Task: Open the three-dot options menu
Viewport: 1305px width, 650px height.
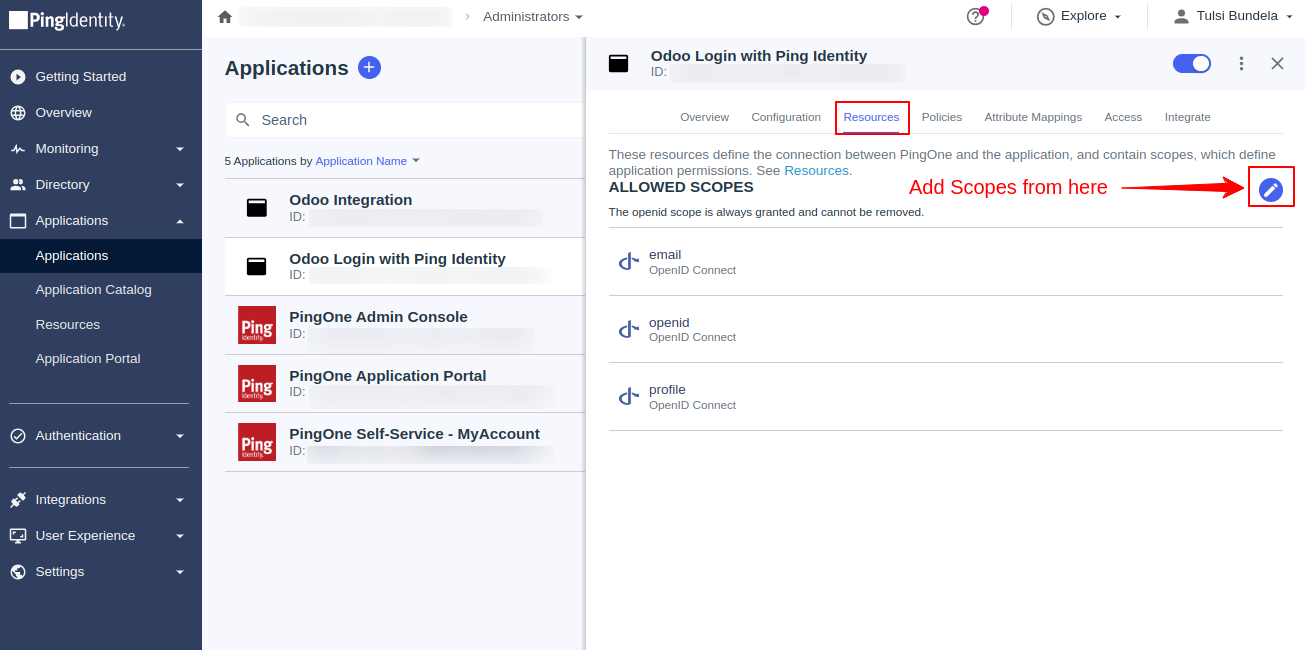Action: click(x=1241, y=63)
